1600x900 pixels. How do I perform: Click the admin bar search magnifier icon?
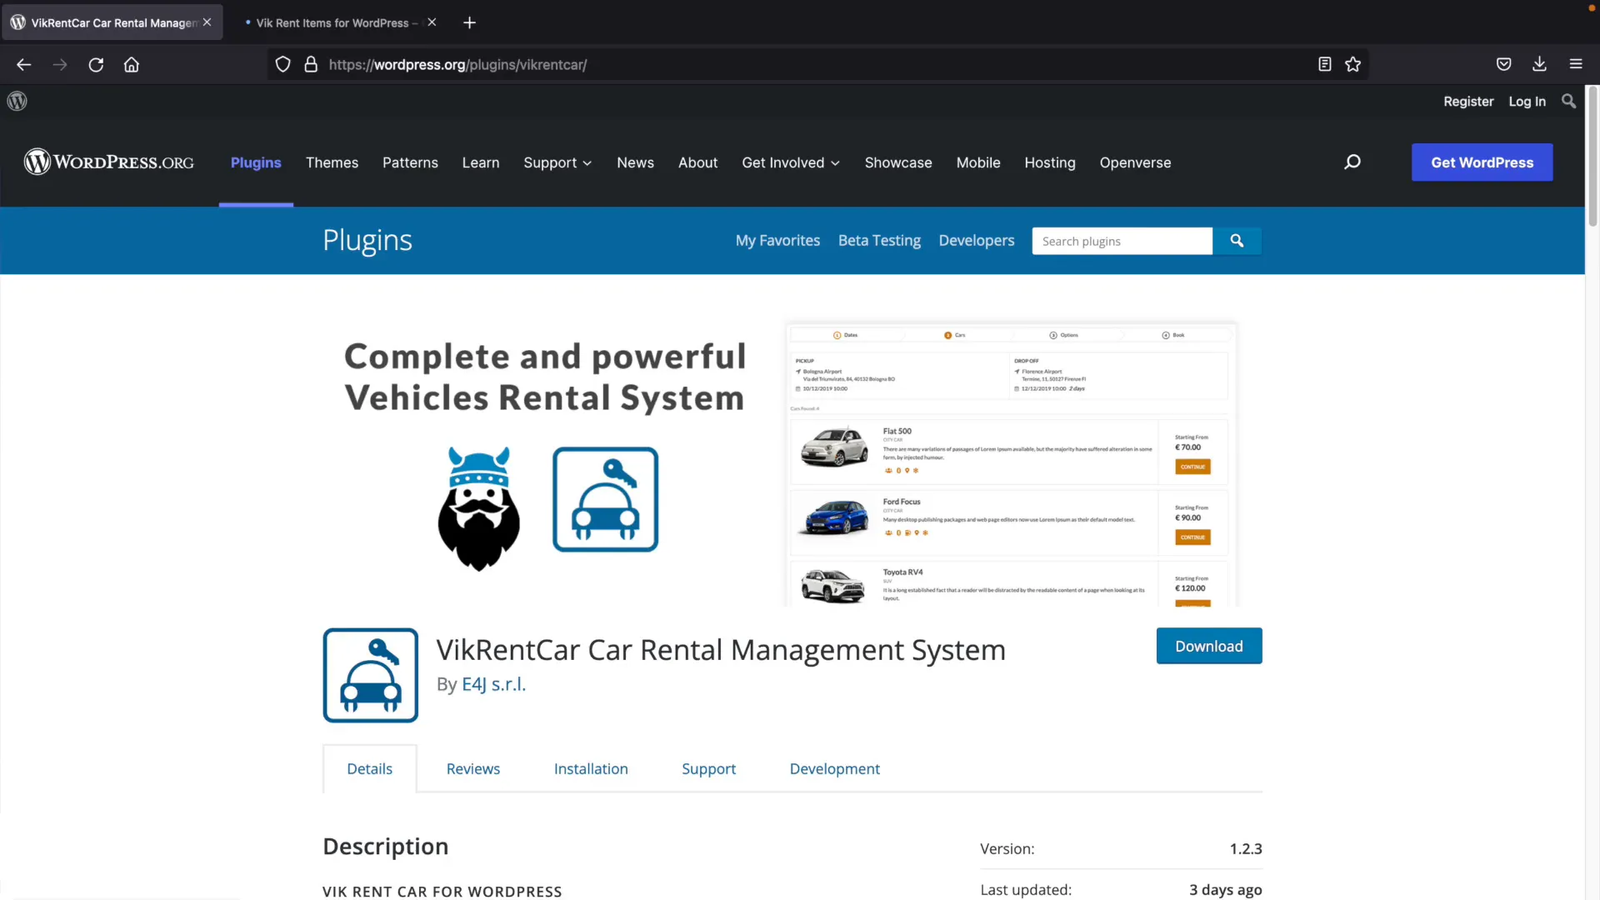(x=1568, y=101)
